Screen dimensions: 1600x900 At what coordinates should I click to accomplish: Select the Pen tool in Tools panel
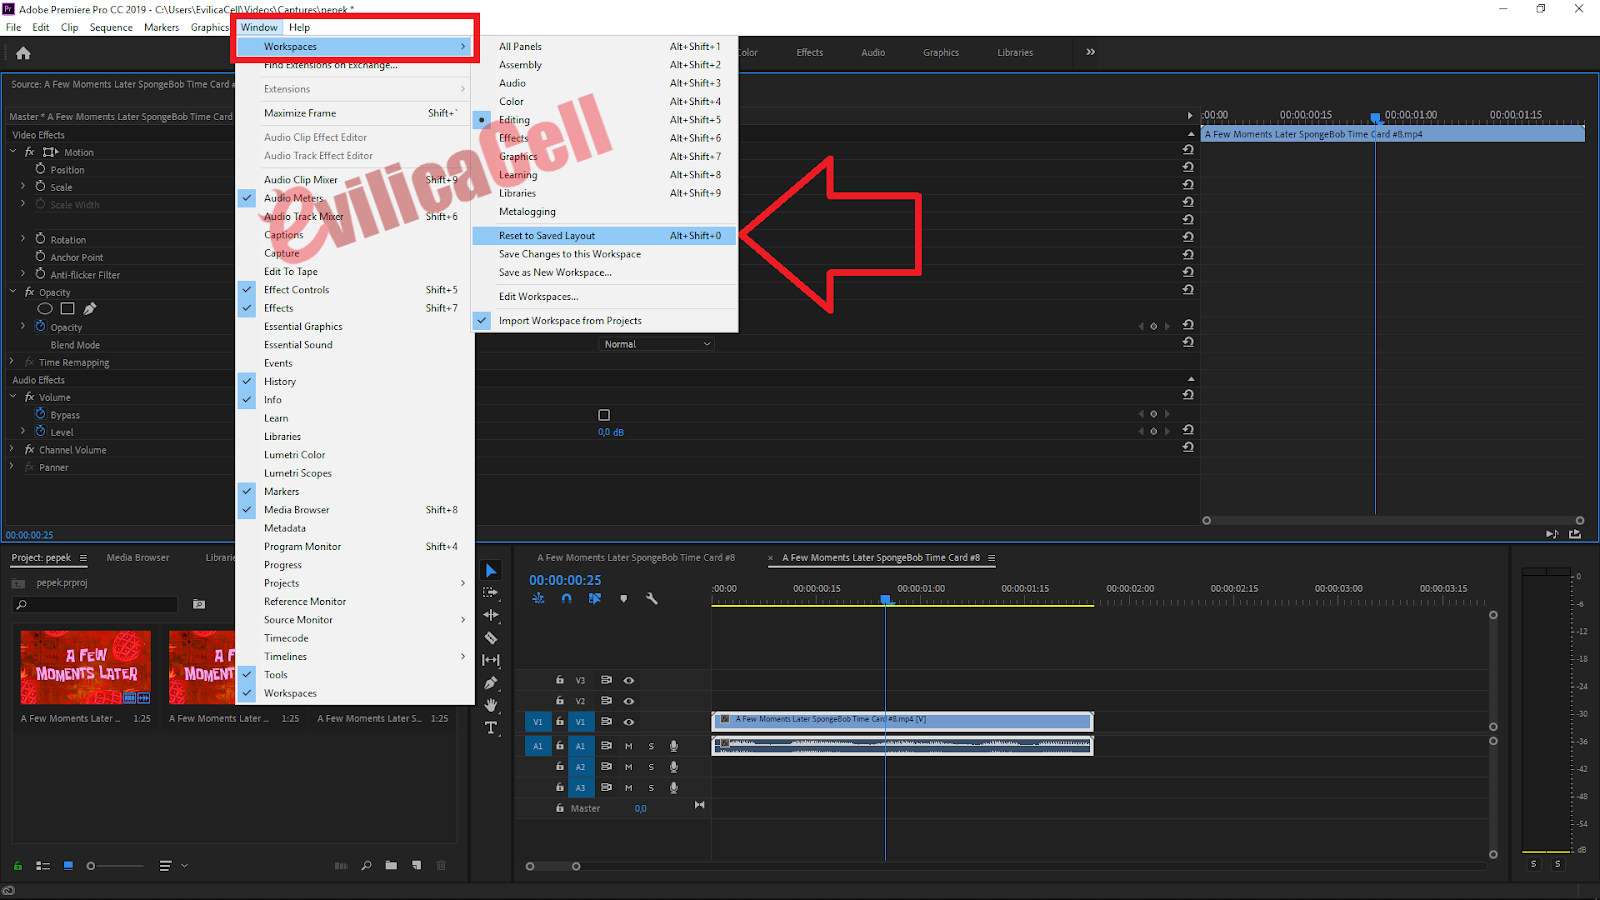[x=491, y=683]
